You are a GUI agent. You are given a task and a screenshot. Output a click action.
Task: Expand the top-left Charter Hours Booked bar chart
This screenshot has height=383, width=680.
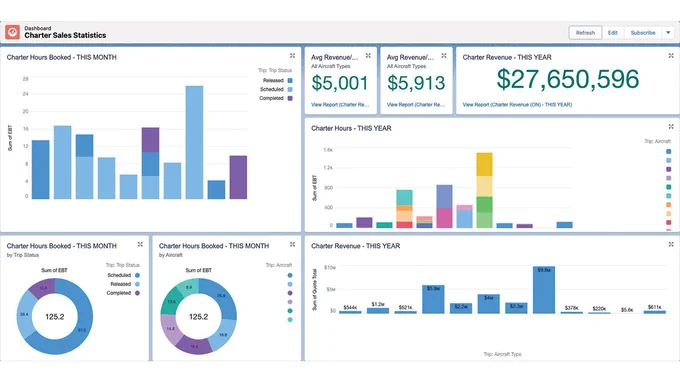click(x=292, y=56)
